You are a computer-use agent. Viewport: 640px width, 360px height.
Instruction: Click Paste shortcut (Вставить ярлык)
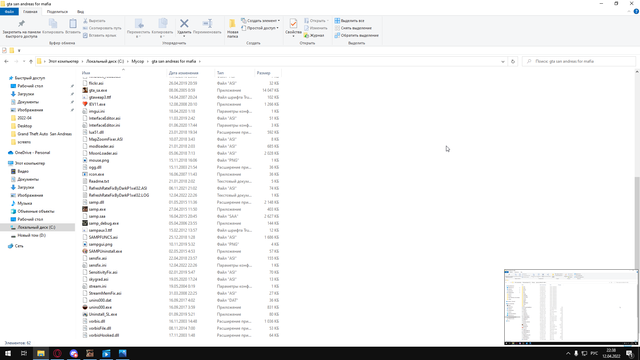coord(100,36)
